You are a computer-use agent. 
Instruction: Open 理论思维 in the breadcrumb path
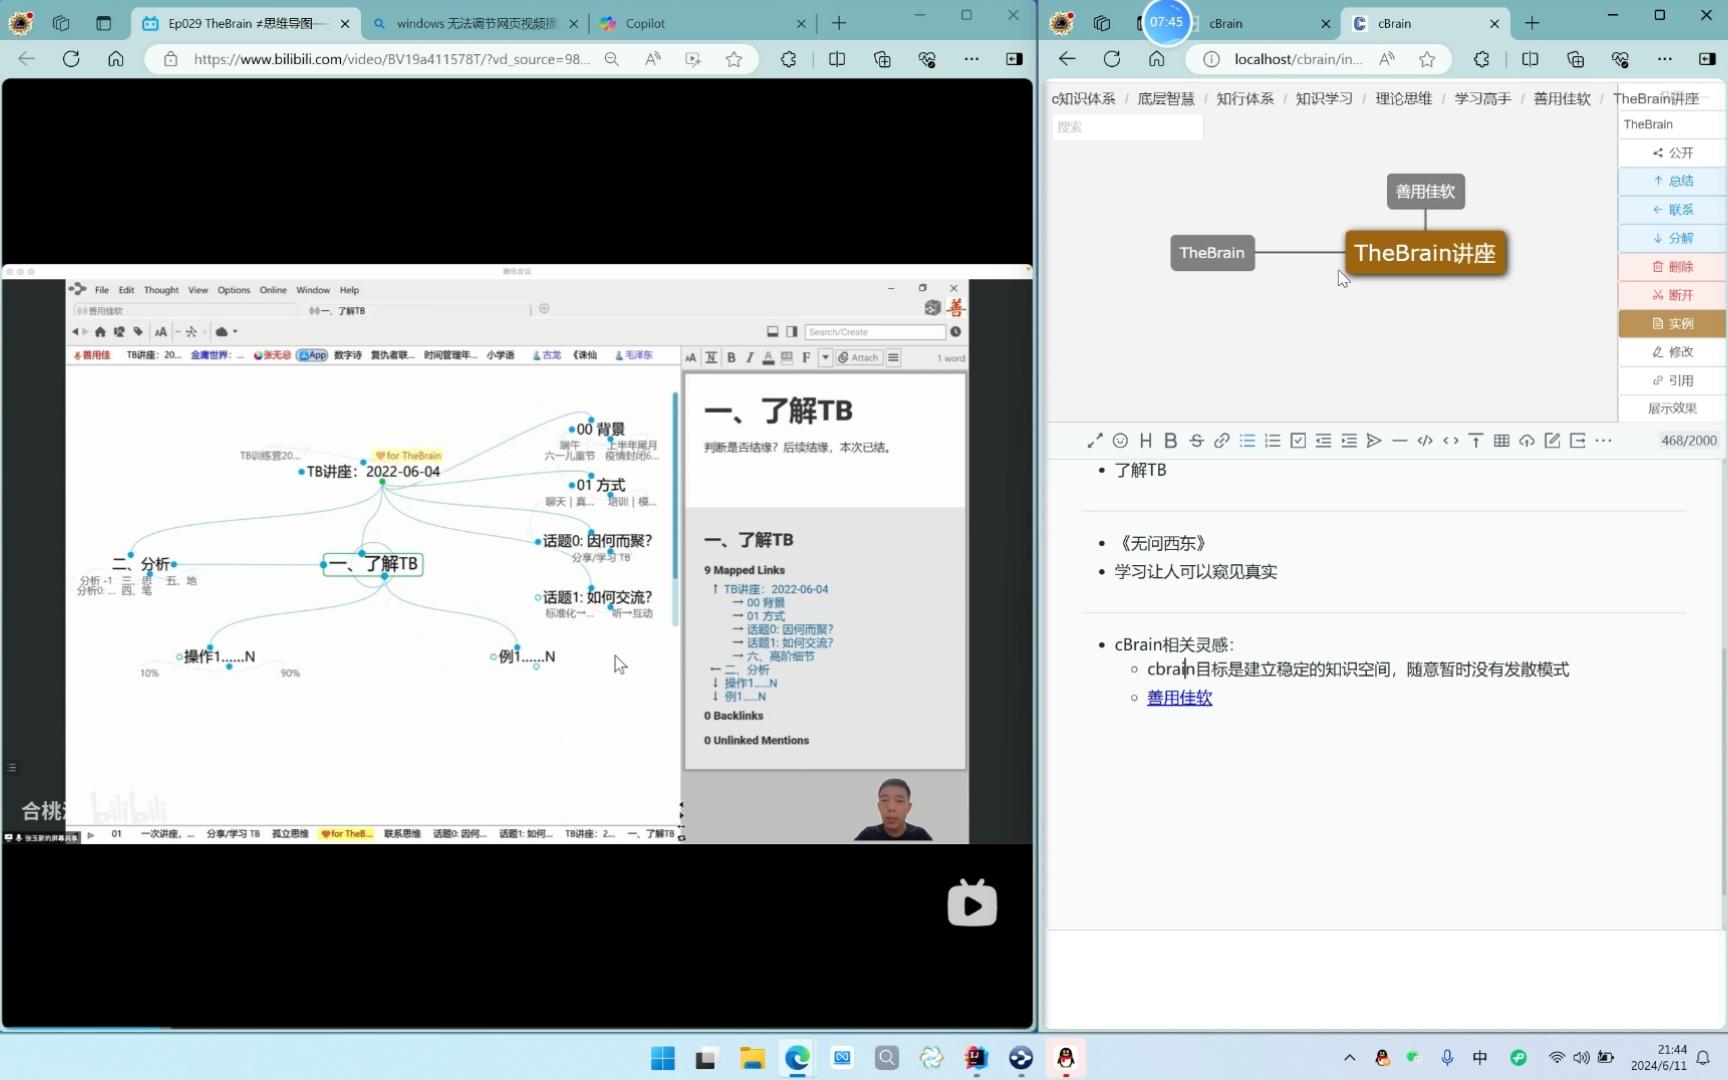tap(1403, 98)
